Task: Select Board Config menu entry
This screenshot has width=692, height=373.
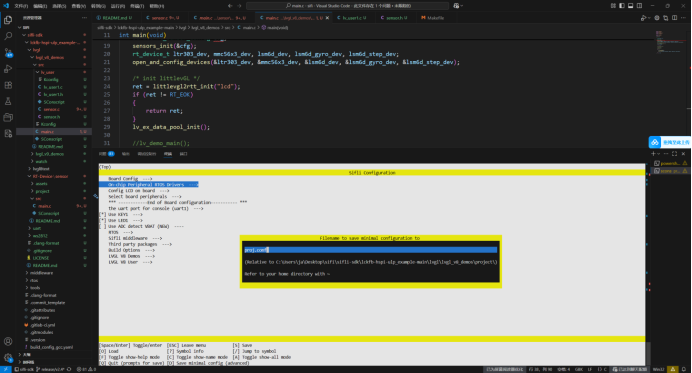Action: (x=130, y=179)
